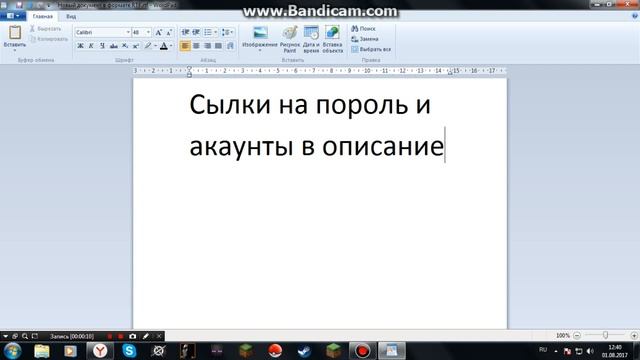Screen dimensions: 640x360
Task: Insert Рисунок Paint drawing
Action: pos(290,39)
